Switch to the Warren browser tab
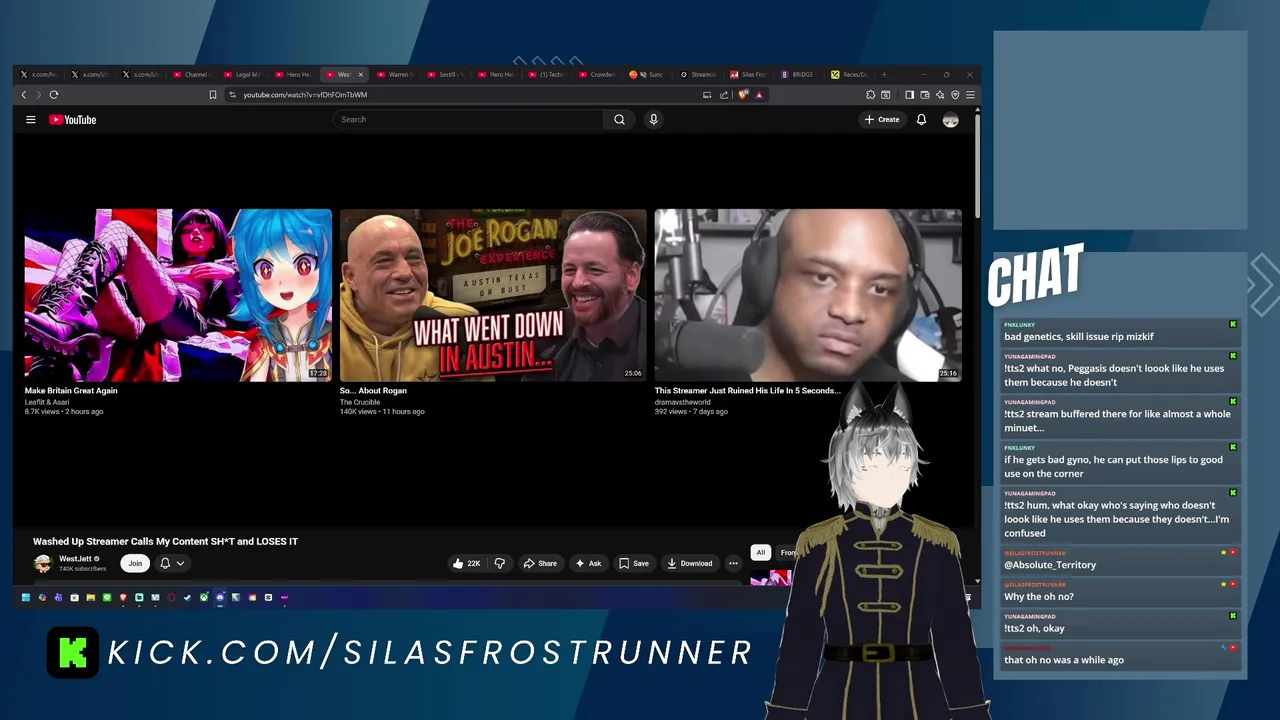The image size is (1280, 720). coord(396,75)
